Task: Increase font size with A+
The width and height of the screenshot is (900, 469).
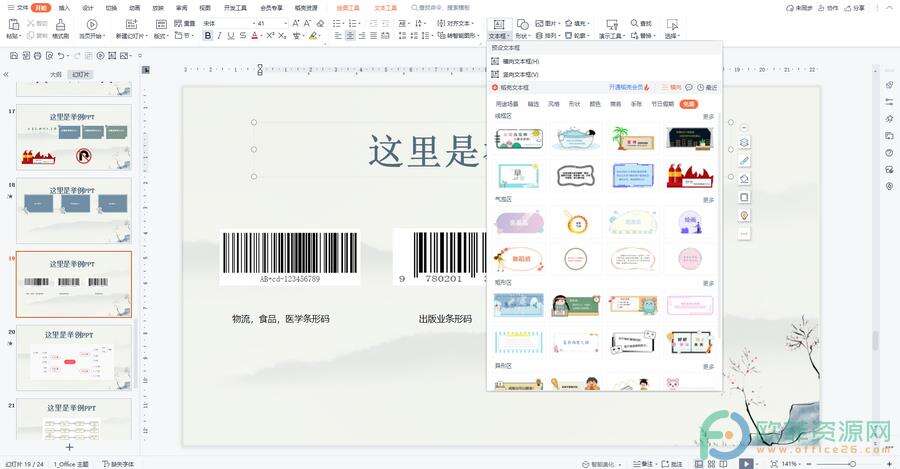Action: click(296, 23)
